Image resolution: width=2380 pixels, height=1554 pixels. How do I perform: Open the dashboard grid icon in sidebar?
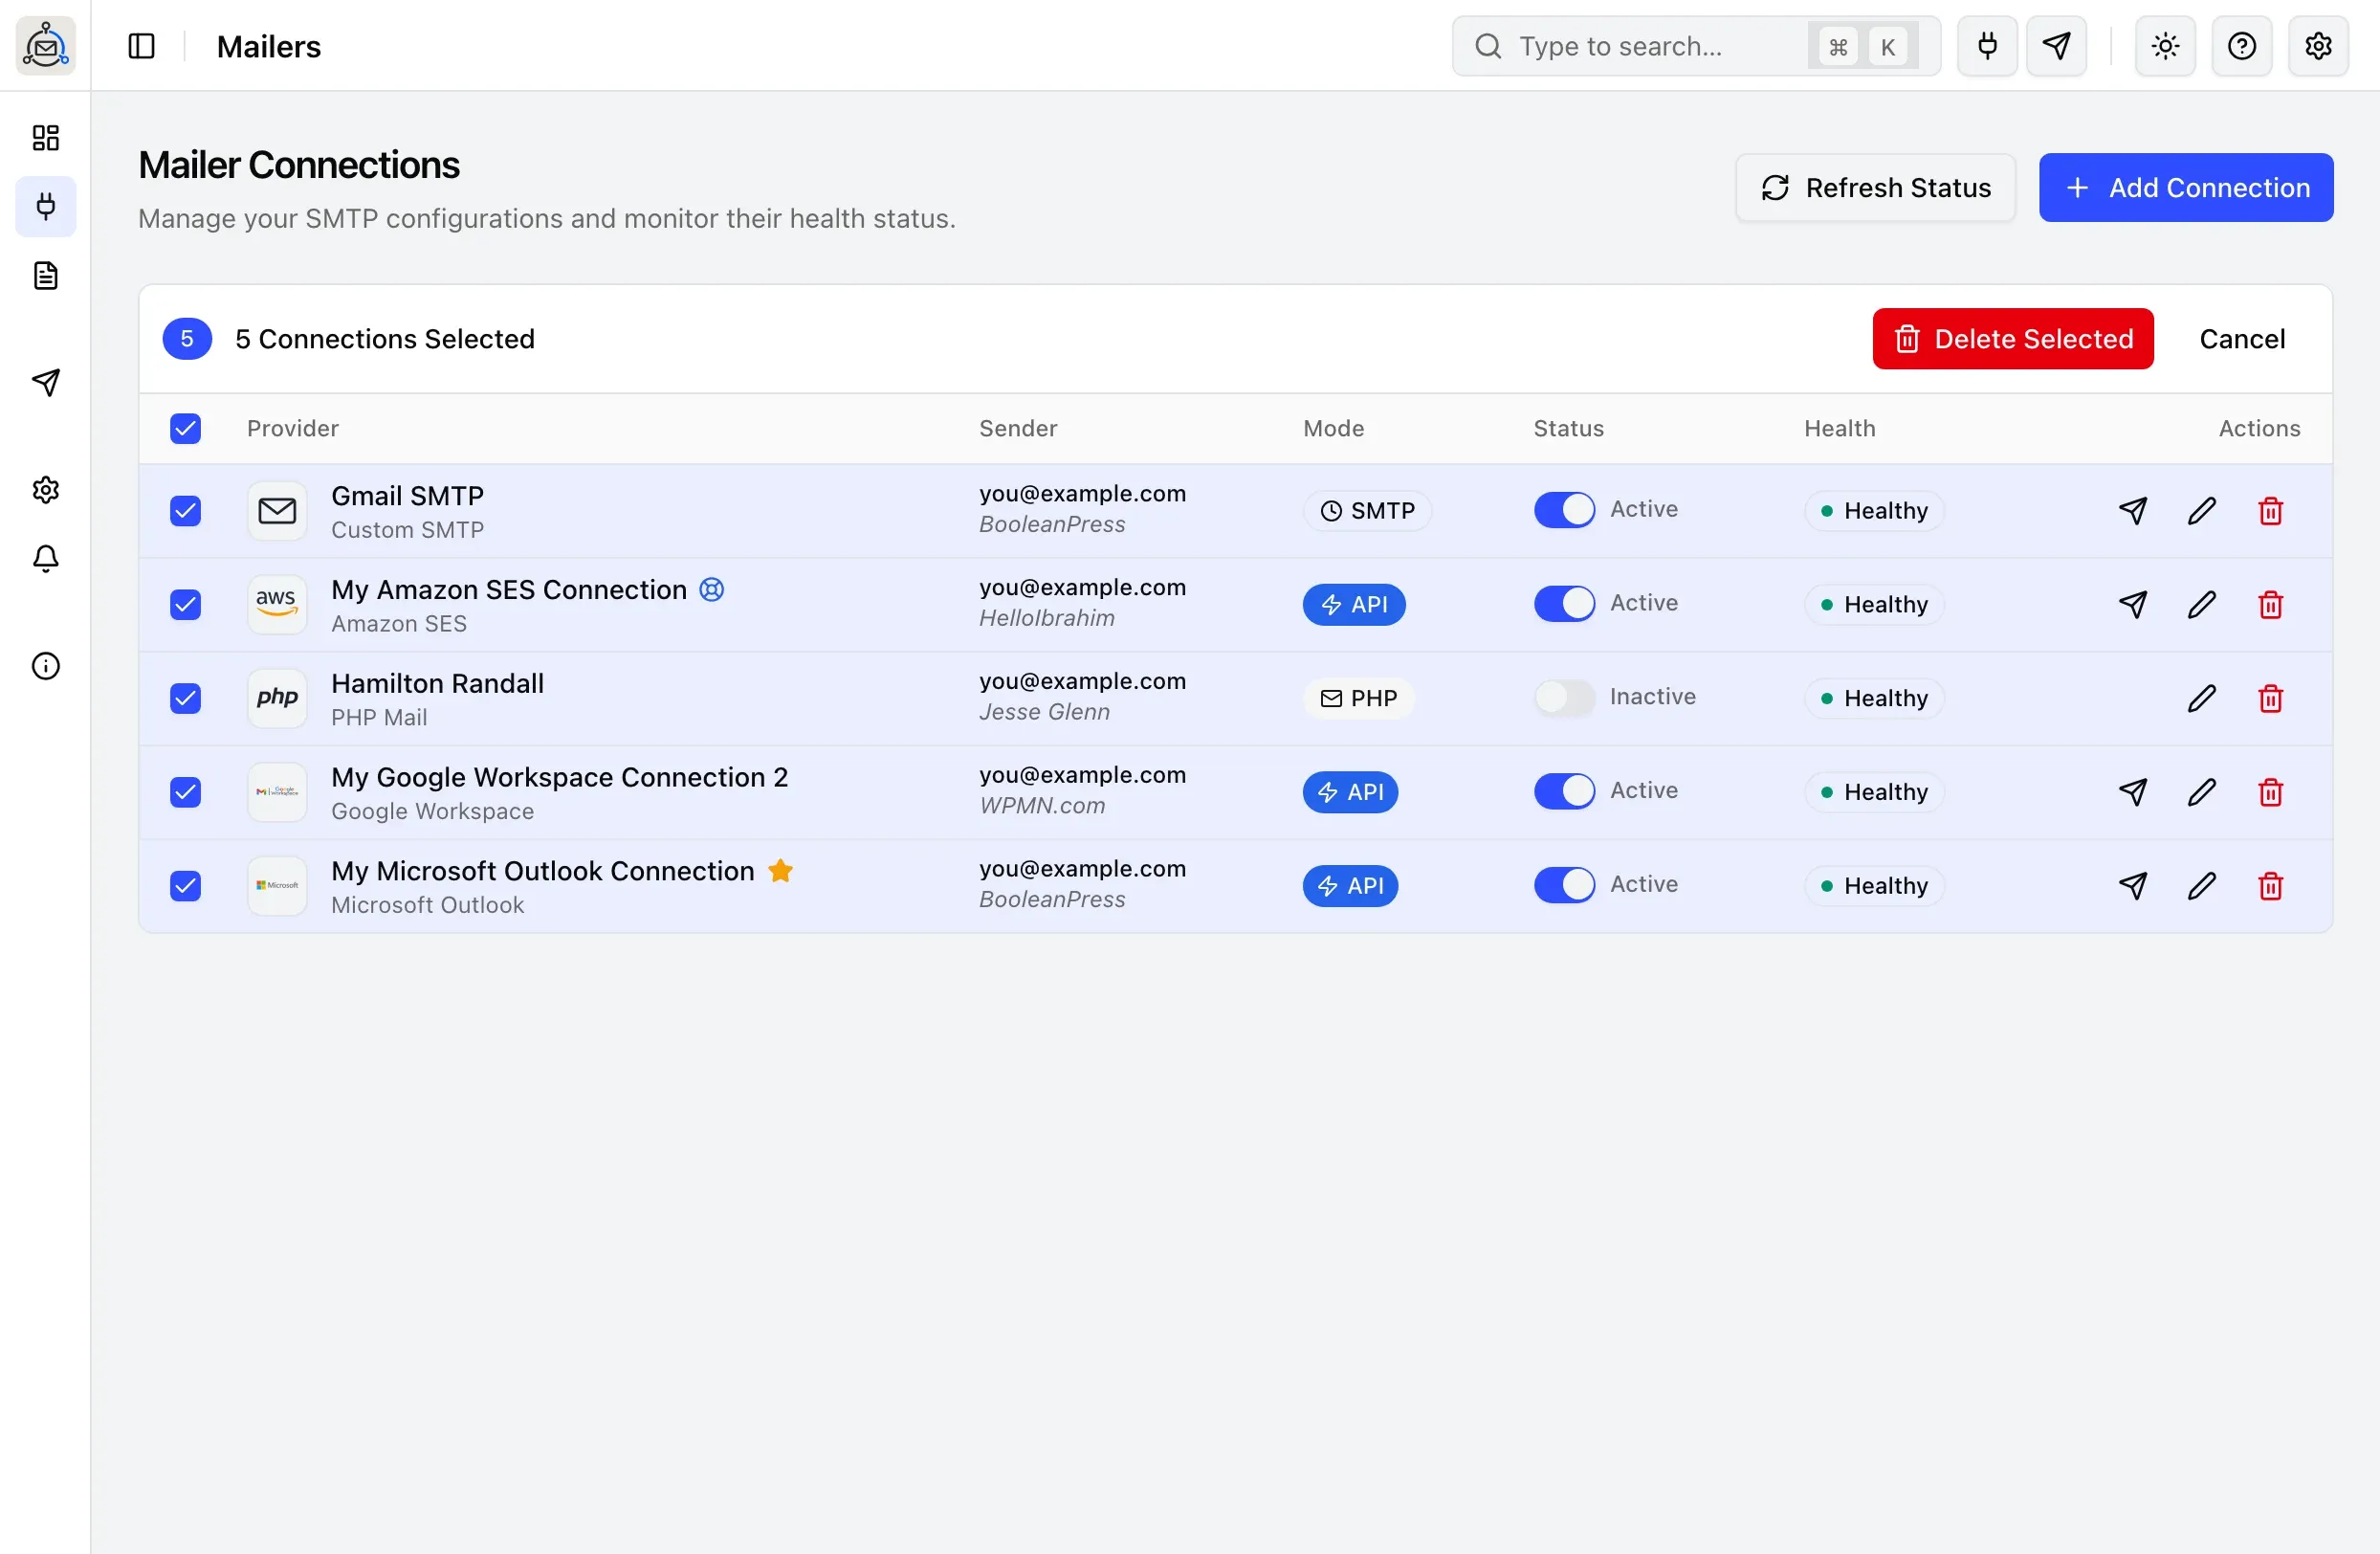46,137
